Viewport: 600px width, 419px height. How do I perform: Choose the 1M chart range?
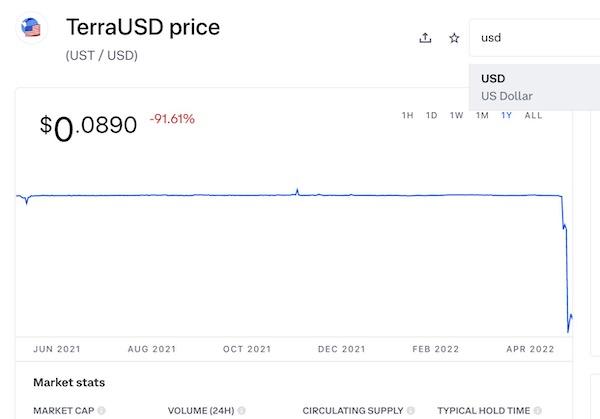pos(482,115)
